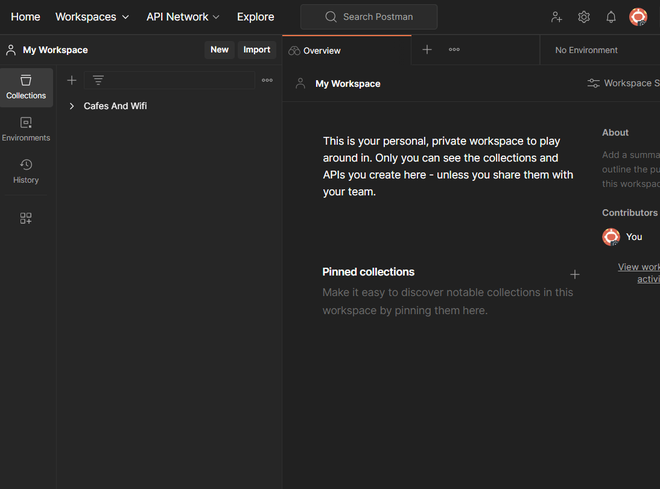Open the settings gear icon
The image size is (660, 489).
[584, 17]
